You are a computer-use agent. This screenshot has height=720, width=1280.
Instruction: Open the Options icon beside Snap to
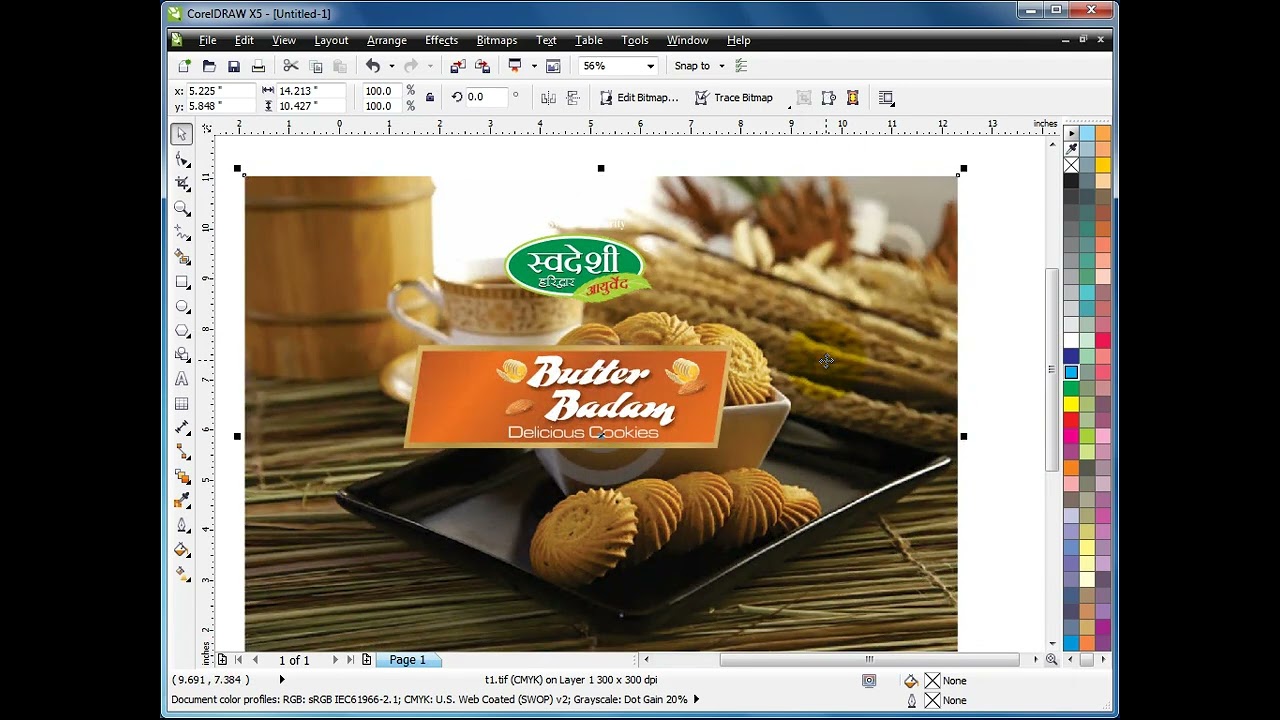click(x=741, y=66)
